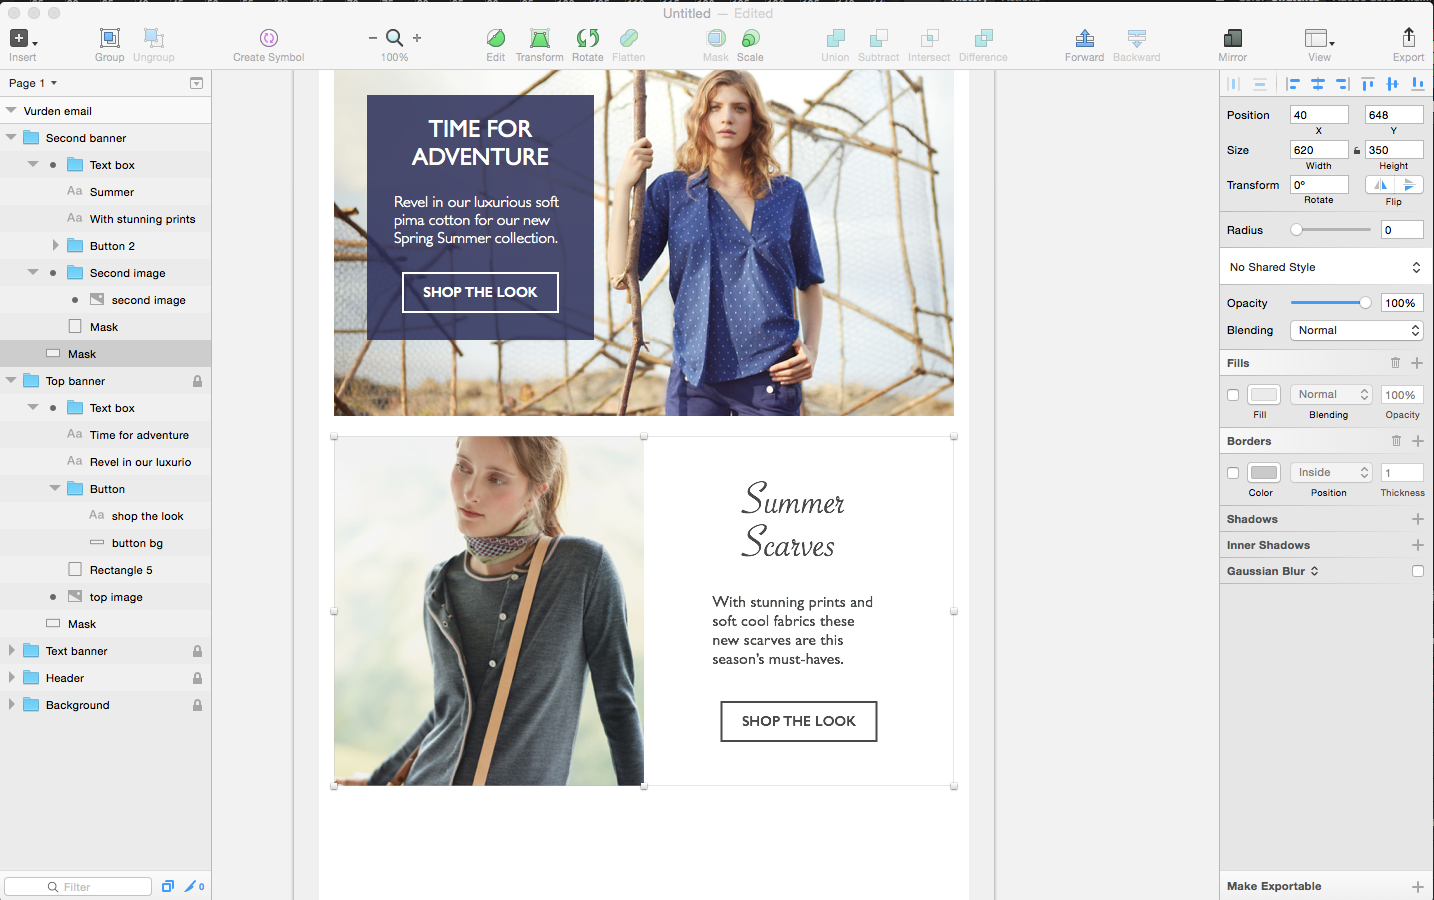The image size is (1434, 900).
Task: Open the Blending Normal dropdown
Action: coord(1356,330)
